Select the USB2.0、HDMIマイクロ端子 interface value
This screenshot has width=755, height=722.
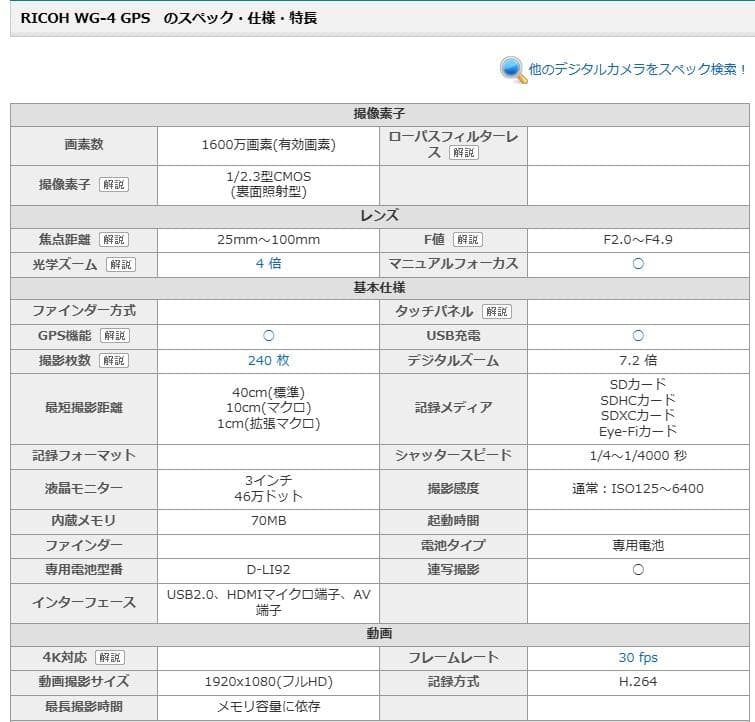(268, 602)
